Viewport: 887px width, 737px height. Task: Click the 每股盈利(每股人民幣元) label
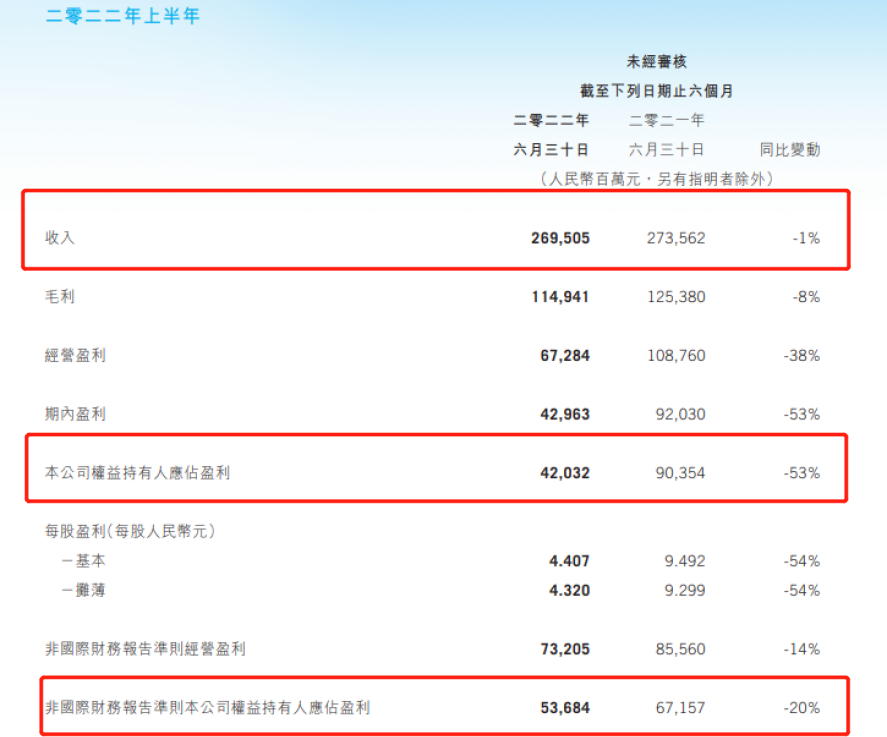tap(130, 531)
